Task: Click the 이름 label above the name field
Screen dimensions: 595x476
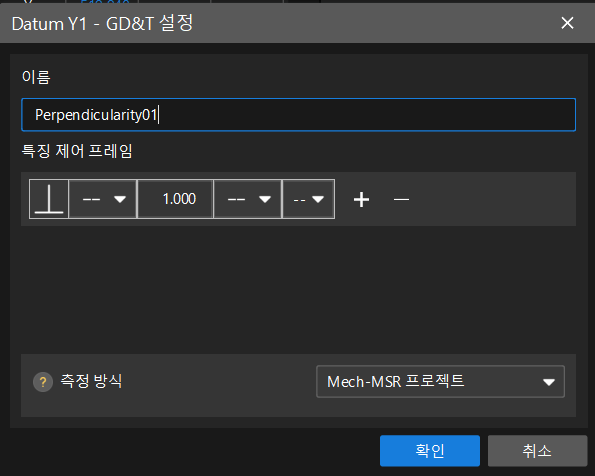Action: pos(36,77)
